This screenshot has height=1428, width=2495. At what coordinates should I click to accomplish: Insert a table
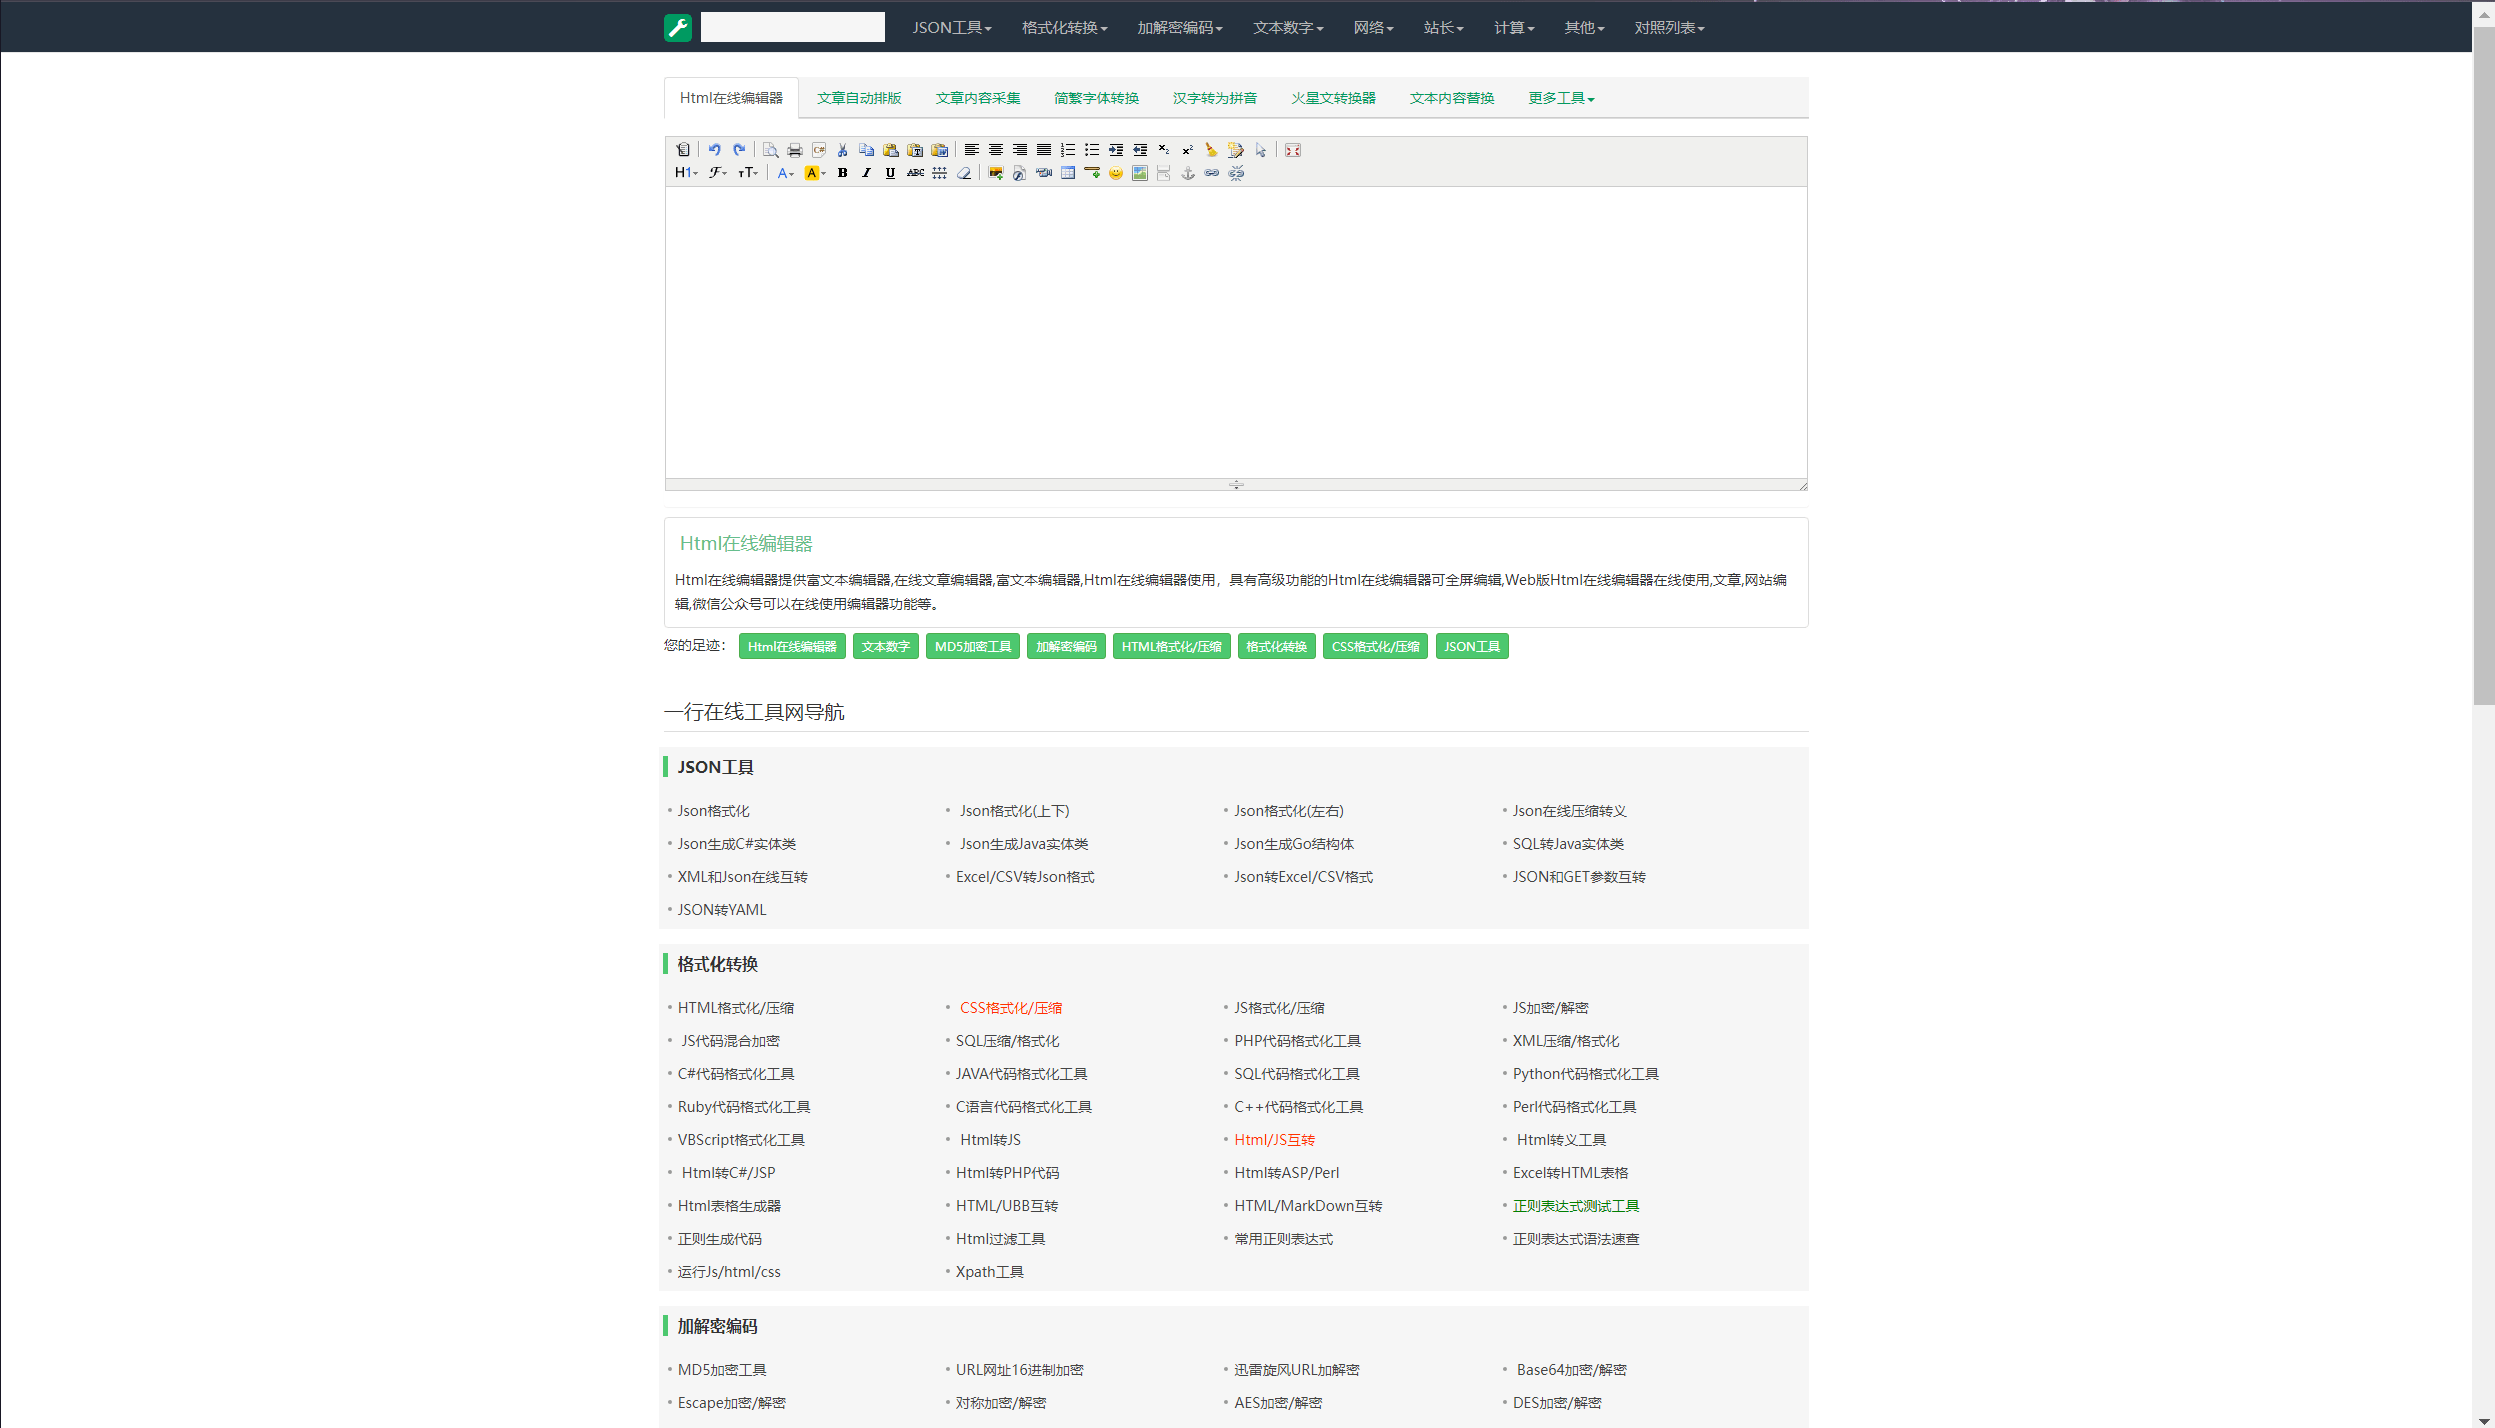tap(1068, 173)
